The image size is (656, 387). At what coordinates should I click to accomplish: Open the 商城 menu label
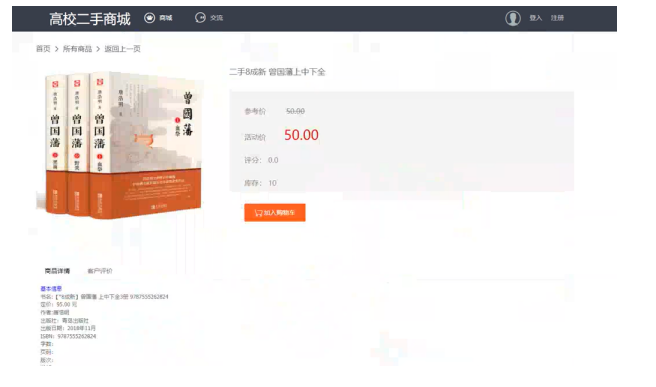point(166,18)
